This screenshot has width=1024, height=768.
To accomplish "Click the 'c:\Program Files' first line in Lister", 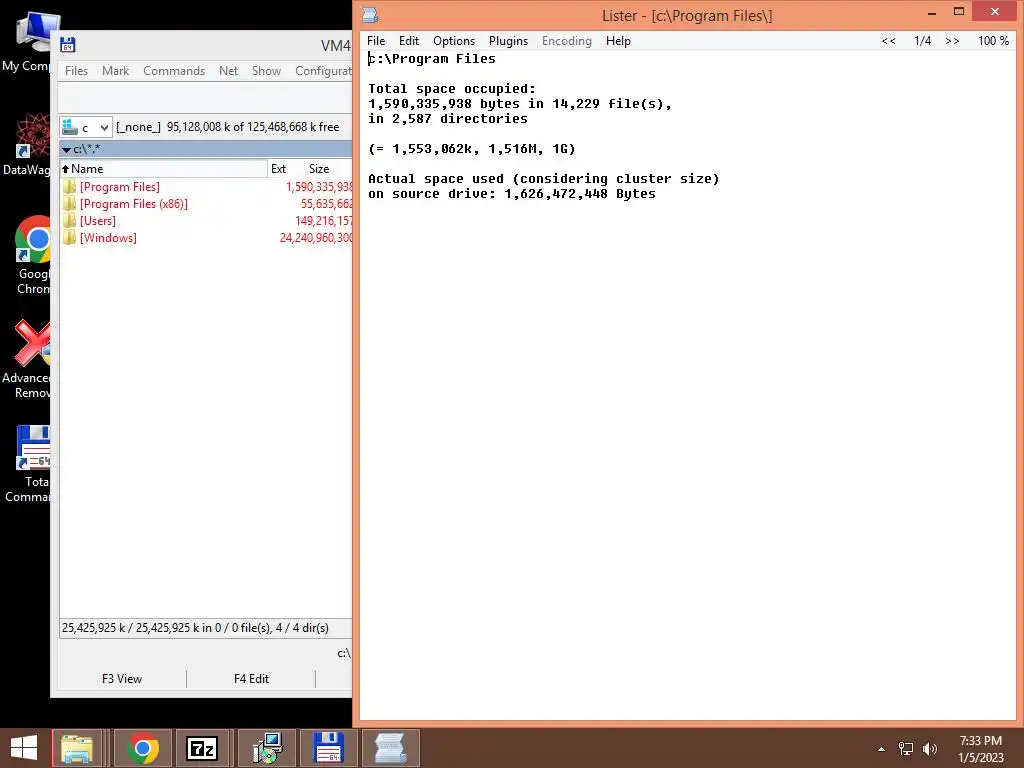I will pos(432,59).
